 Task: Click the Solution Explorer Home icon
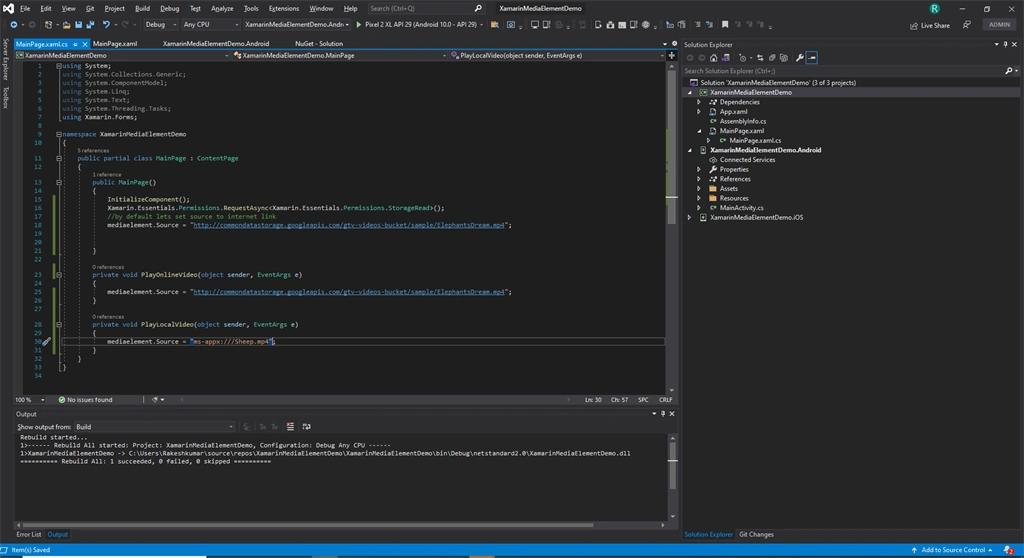click(713, 58)
